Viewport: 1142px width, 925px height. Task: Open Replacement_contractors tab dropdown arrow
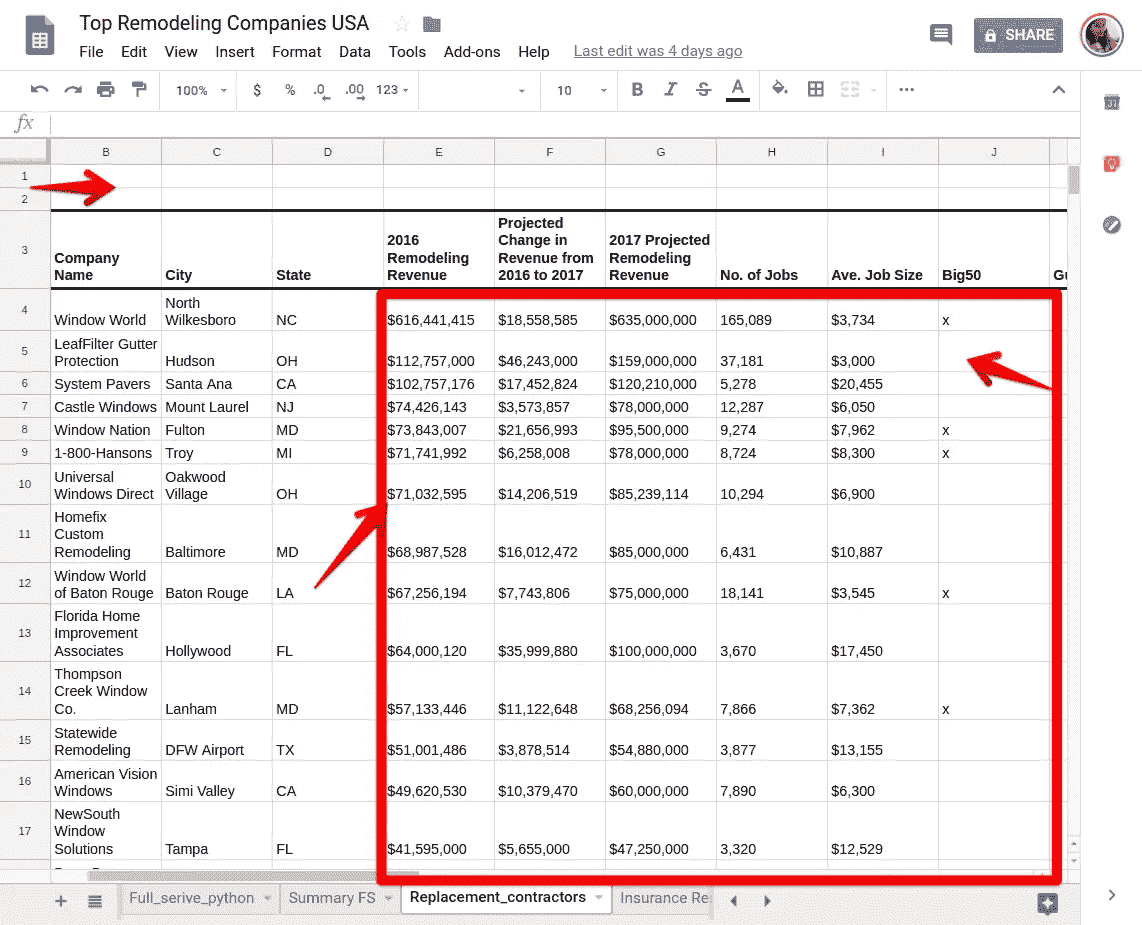point(599,897)
